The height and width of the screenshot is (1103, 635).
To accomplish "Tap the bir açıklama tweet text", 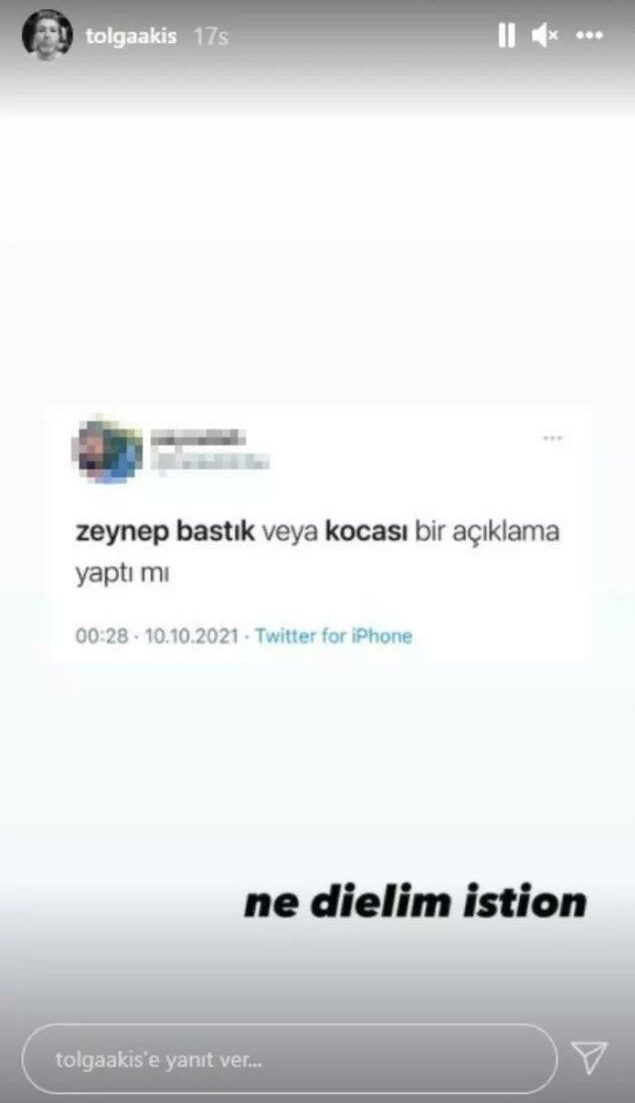I will click(x=487, y=532).
